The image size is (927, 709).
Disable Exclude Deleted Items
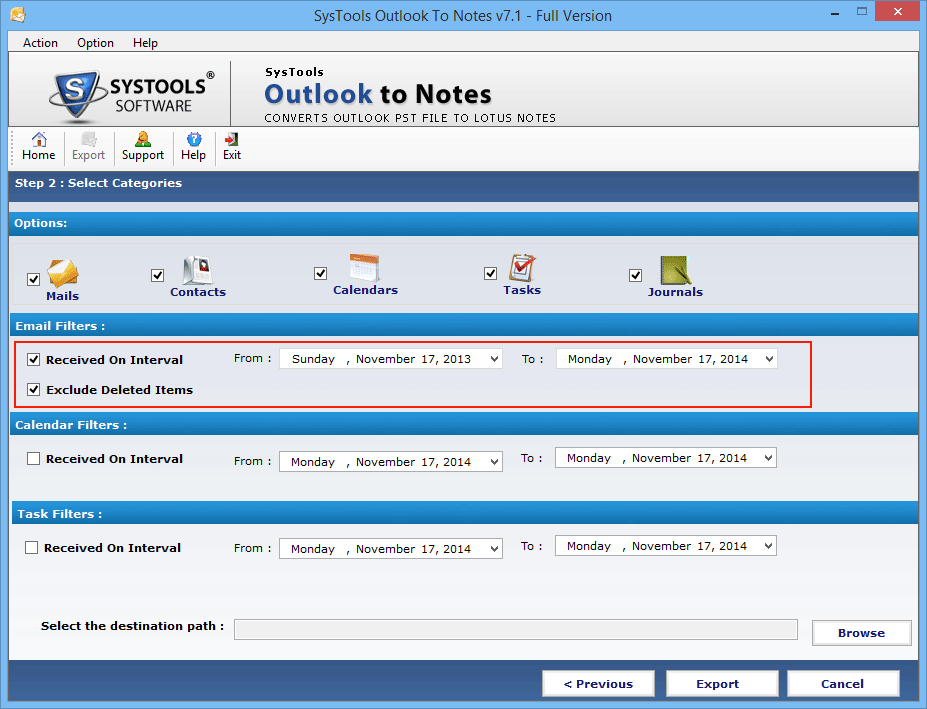[35, 390]
